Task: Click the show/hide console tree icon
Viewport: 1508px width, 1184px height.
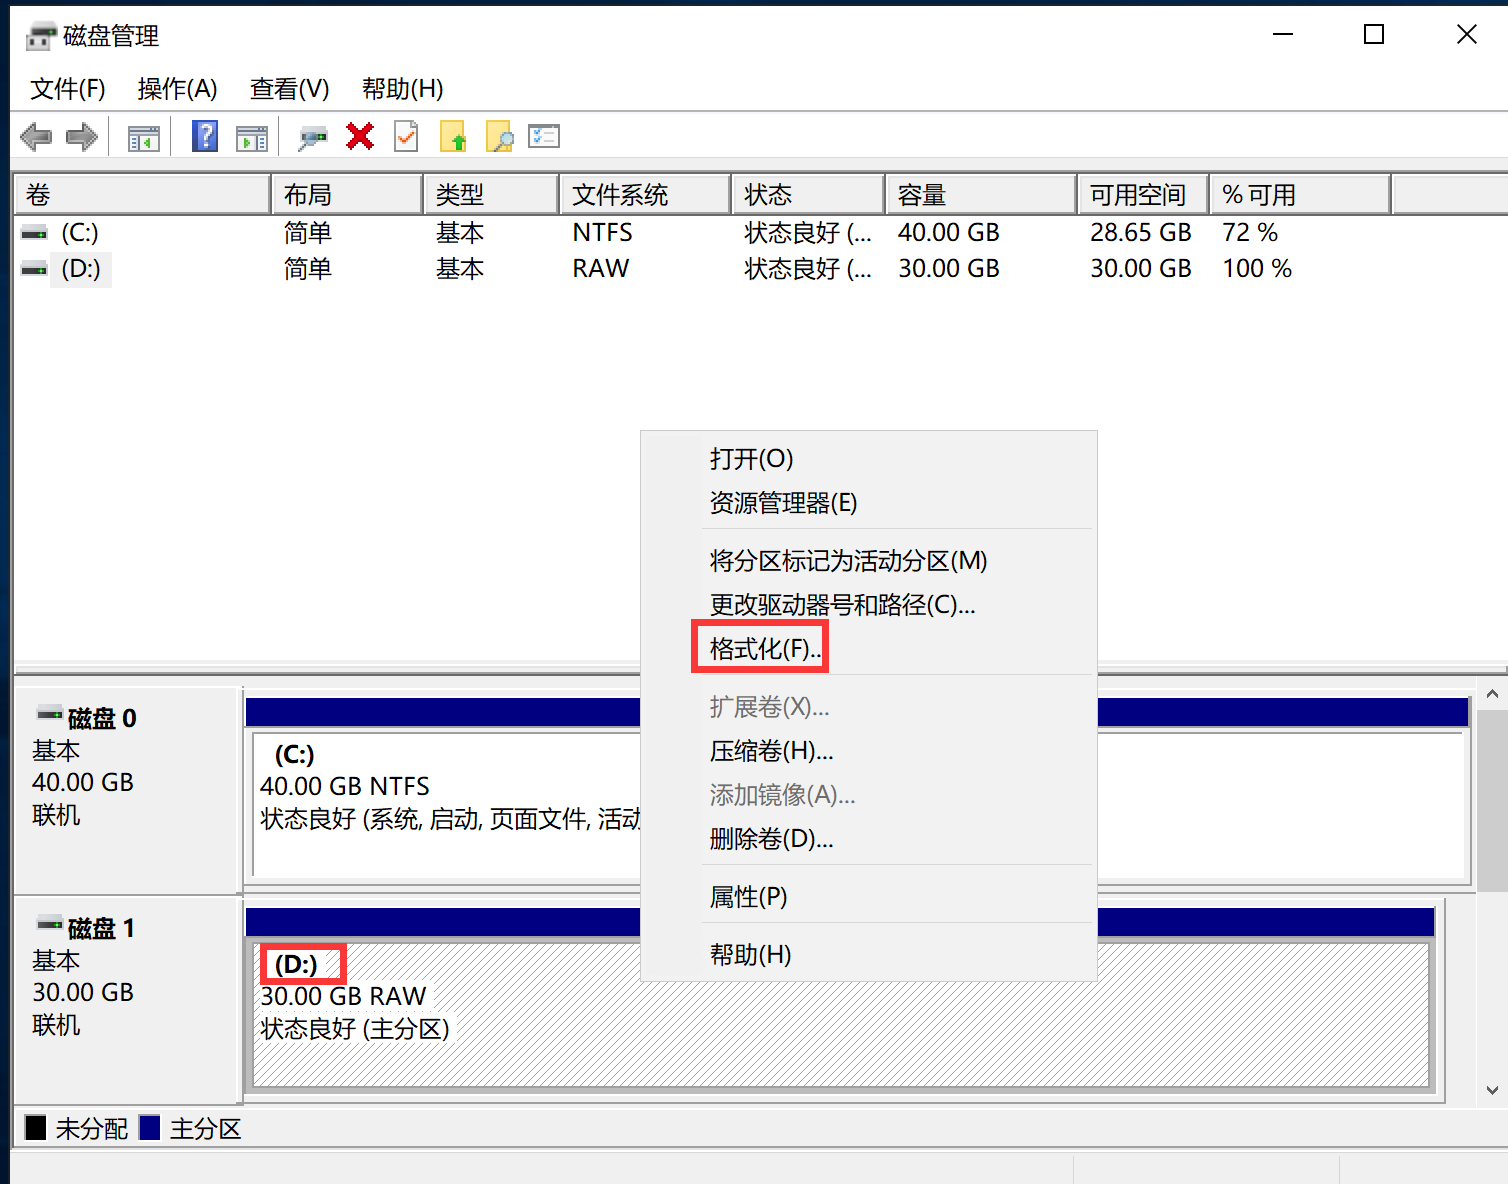Action: coord(144,138)
